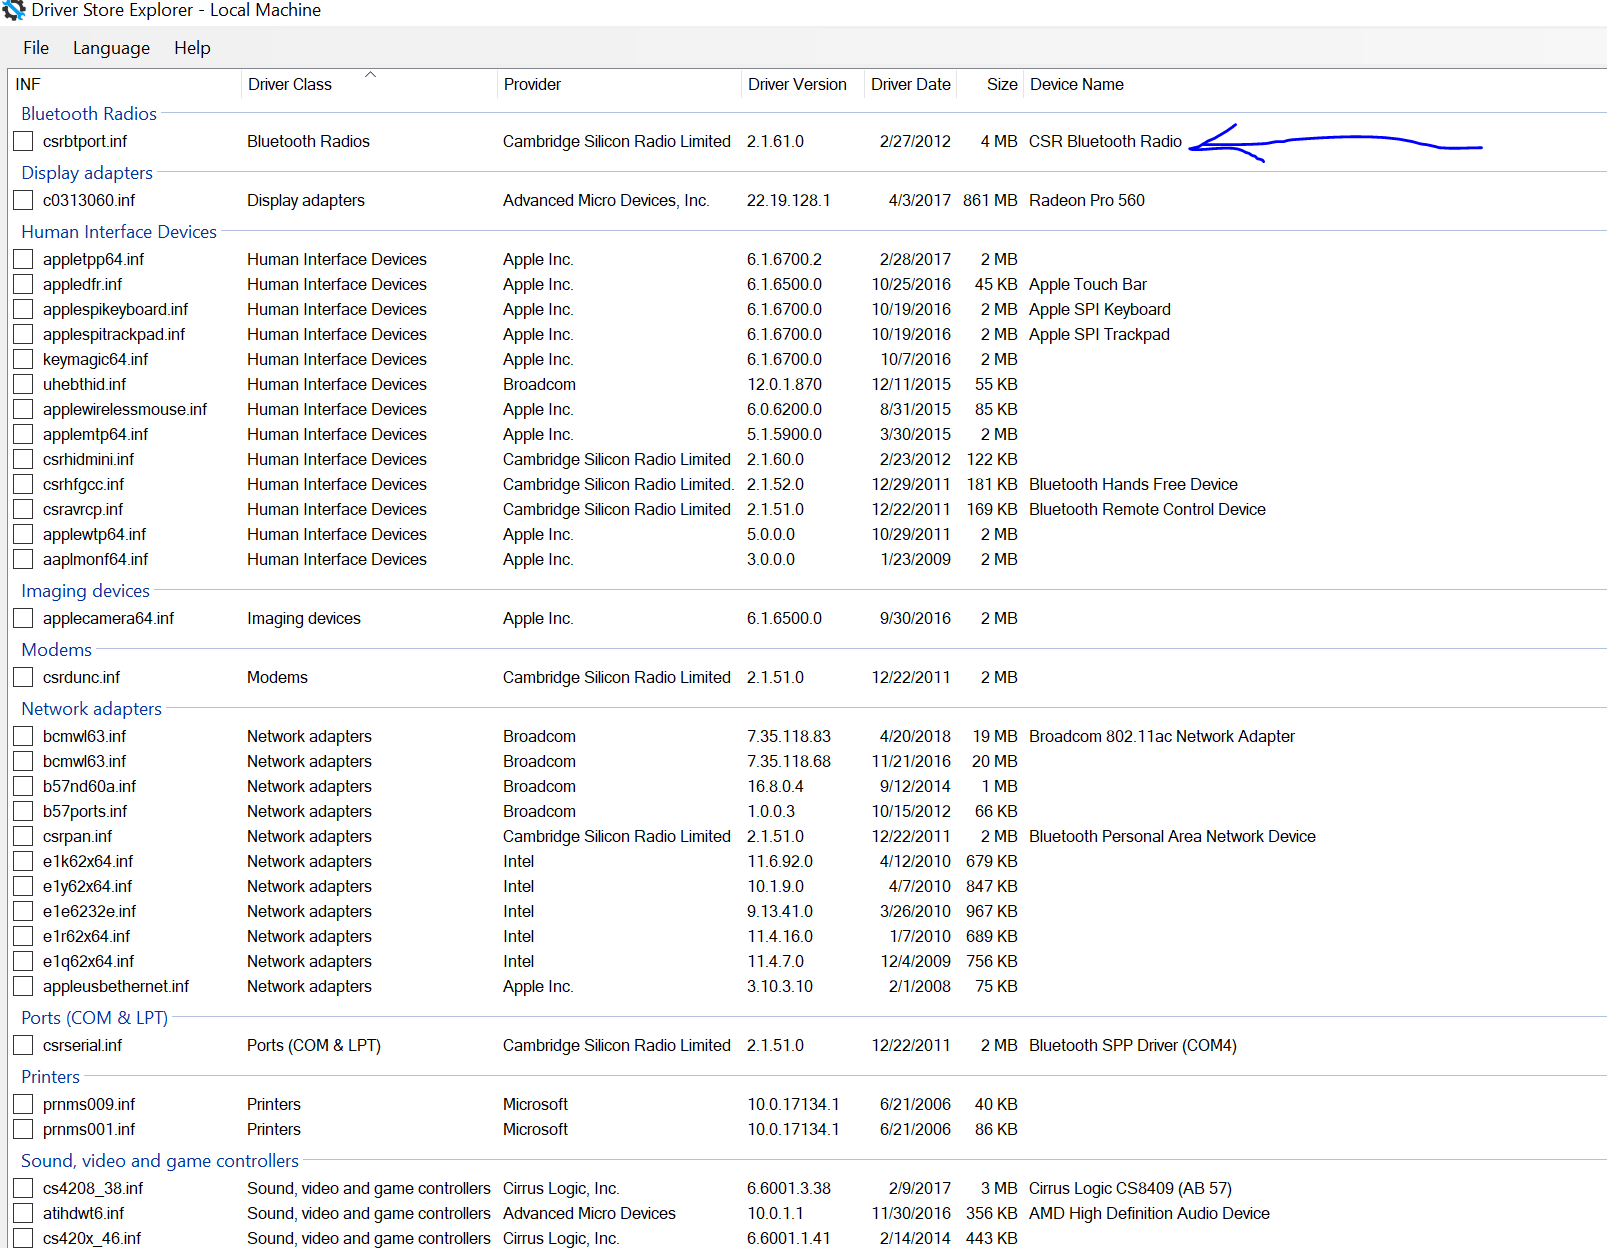Check the bcmwl63.inf version 7.35.118.68 checkbox
This screenshot has height=1248, width=1607.
23,762
